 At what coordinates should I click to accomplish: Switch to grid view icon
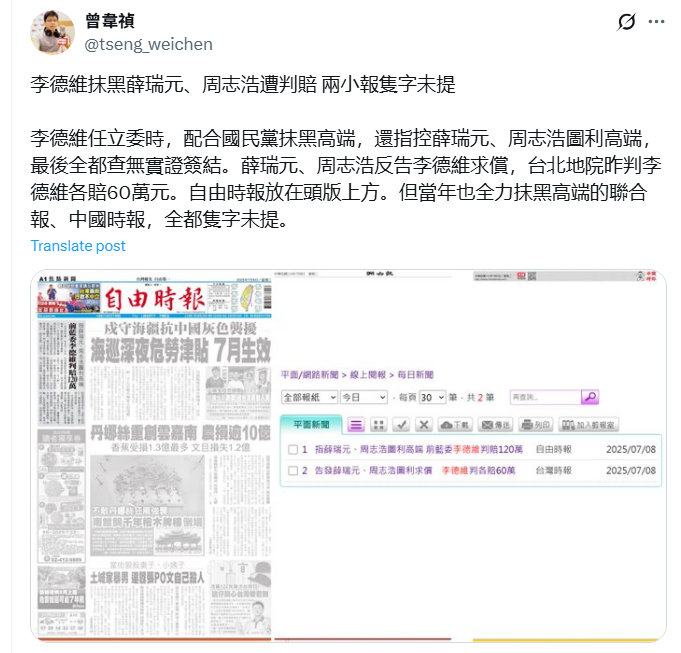click(x=379, y=425)
